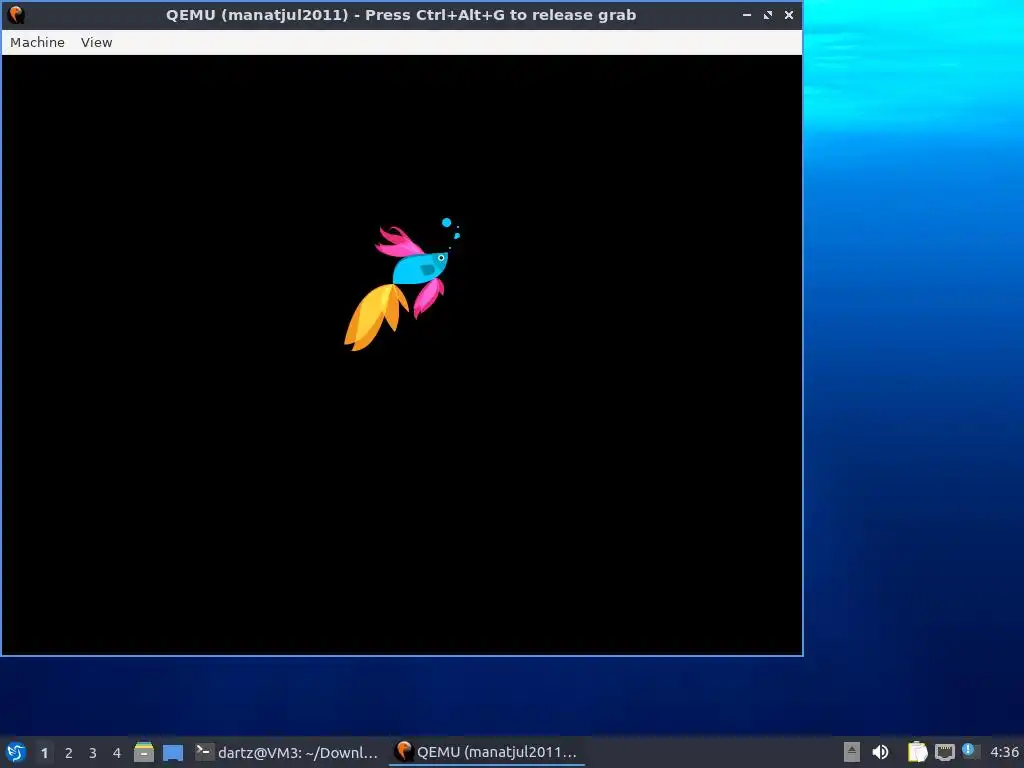Open the clipboard manager tray icon
Viewport: 1024px width, 768px height.
[917, 752]
